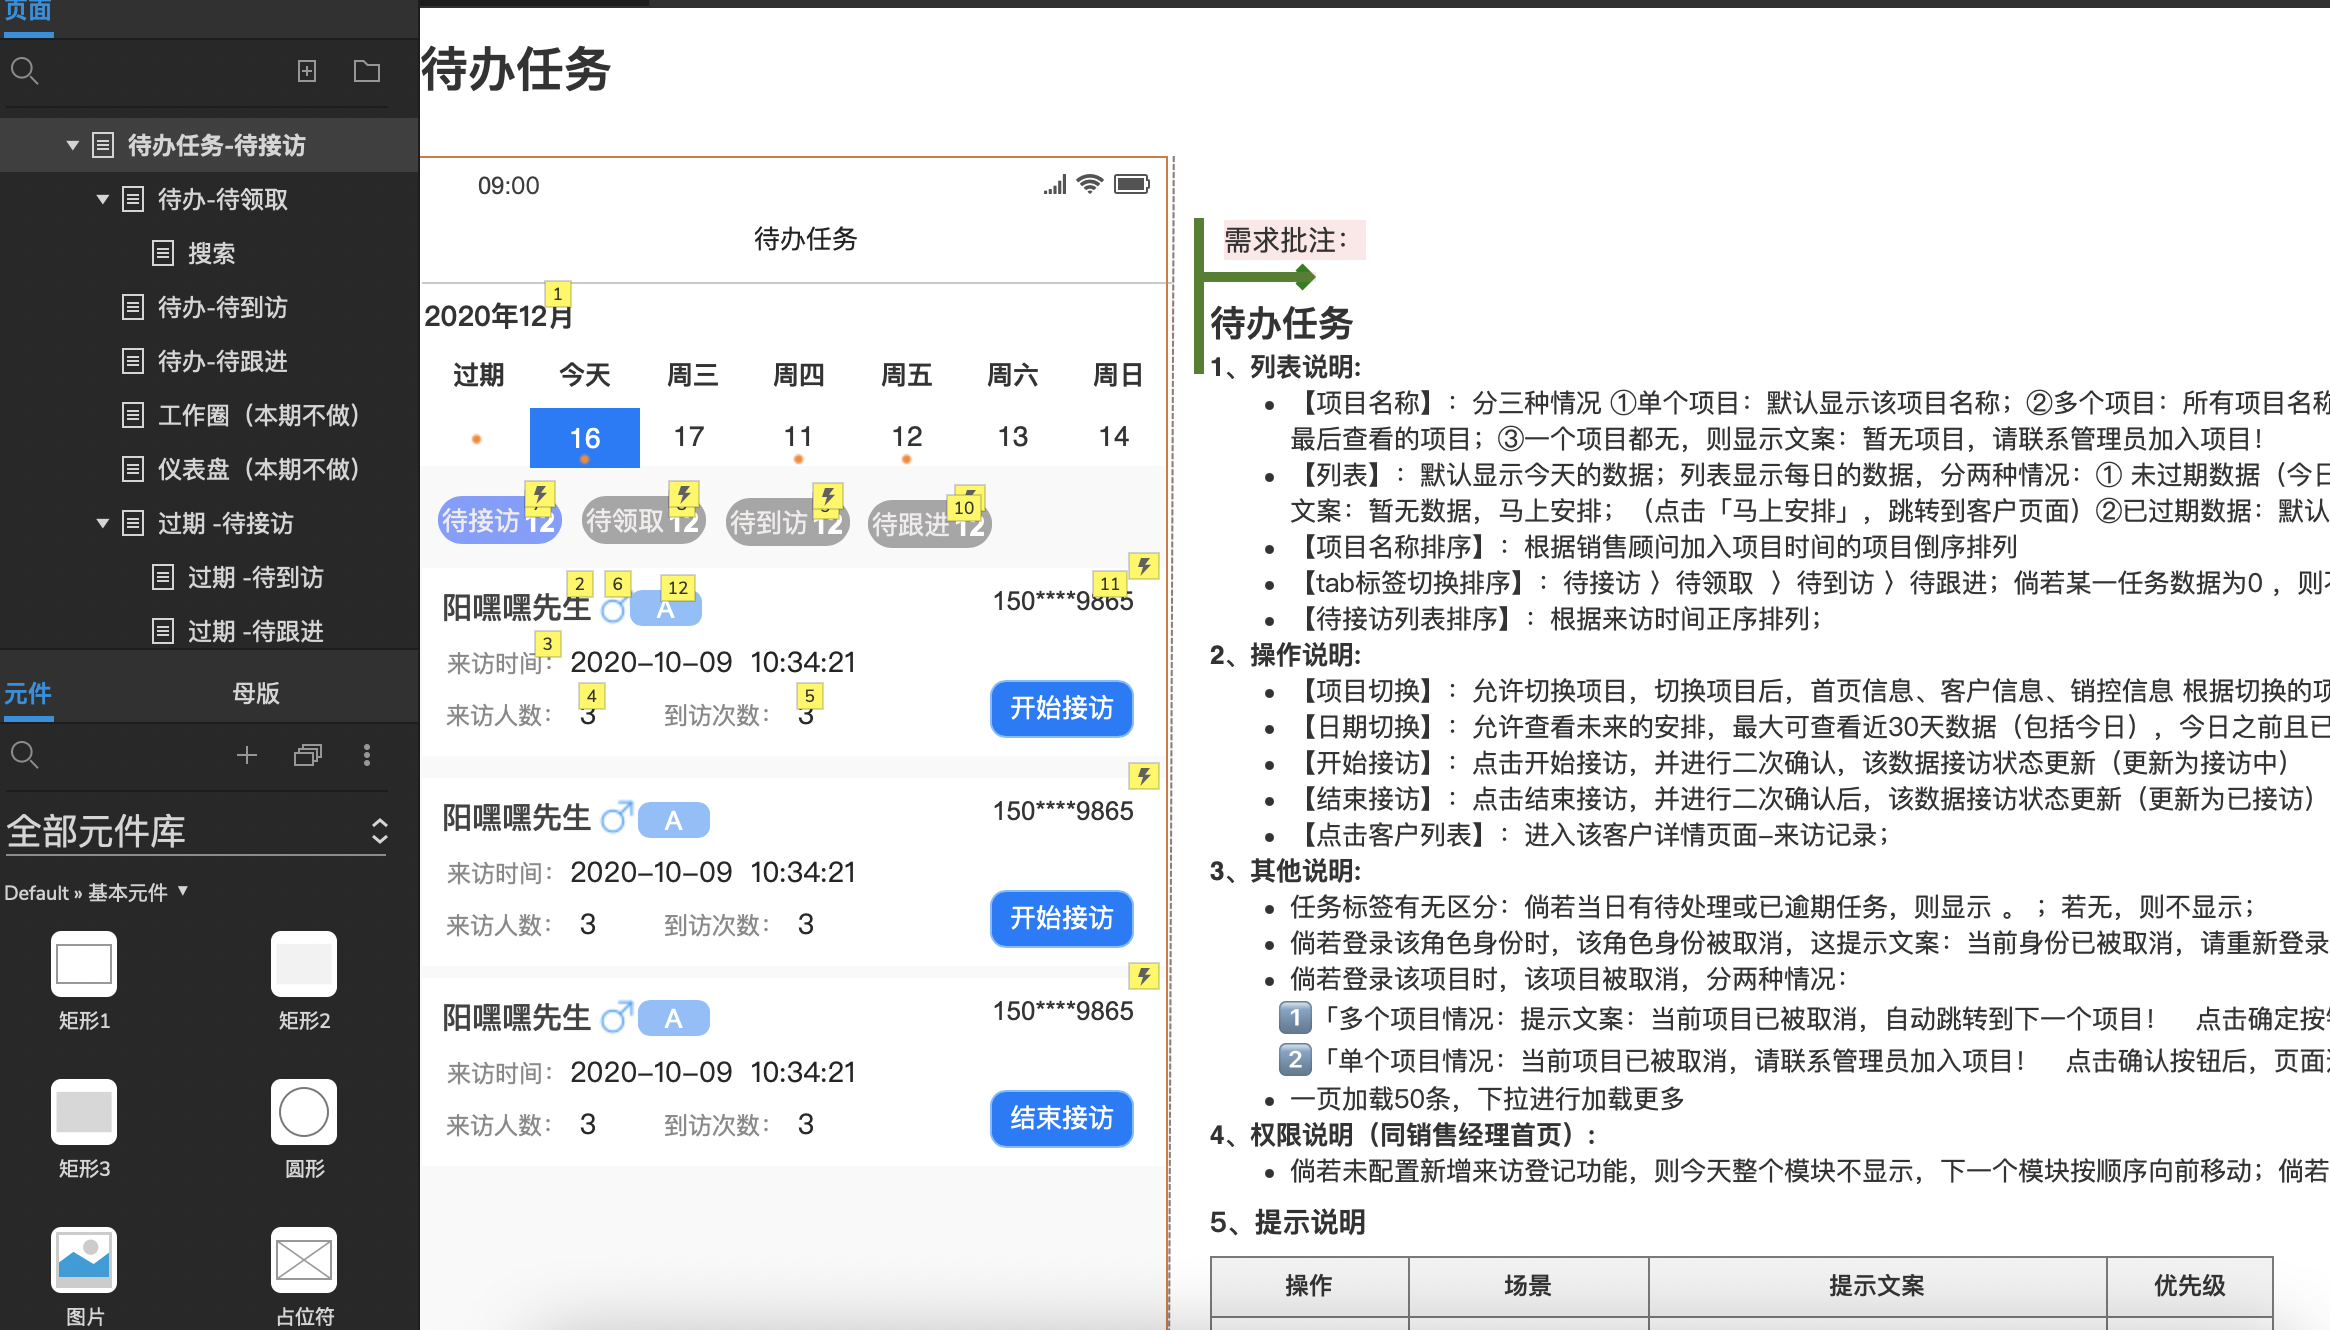This screenshot has width=2330, height=1330.
Task: Click the lightning interaction badge on 待到访 tag
Action: pyautogui.click(x=828, y=497)
